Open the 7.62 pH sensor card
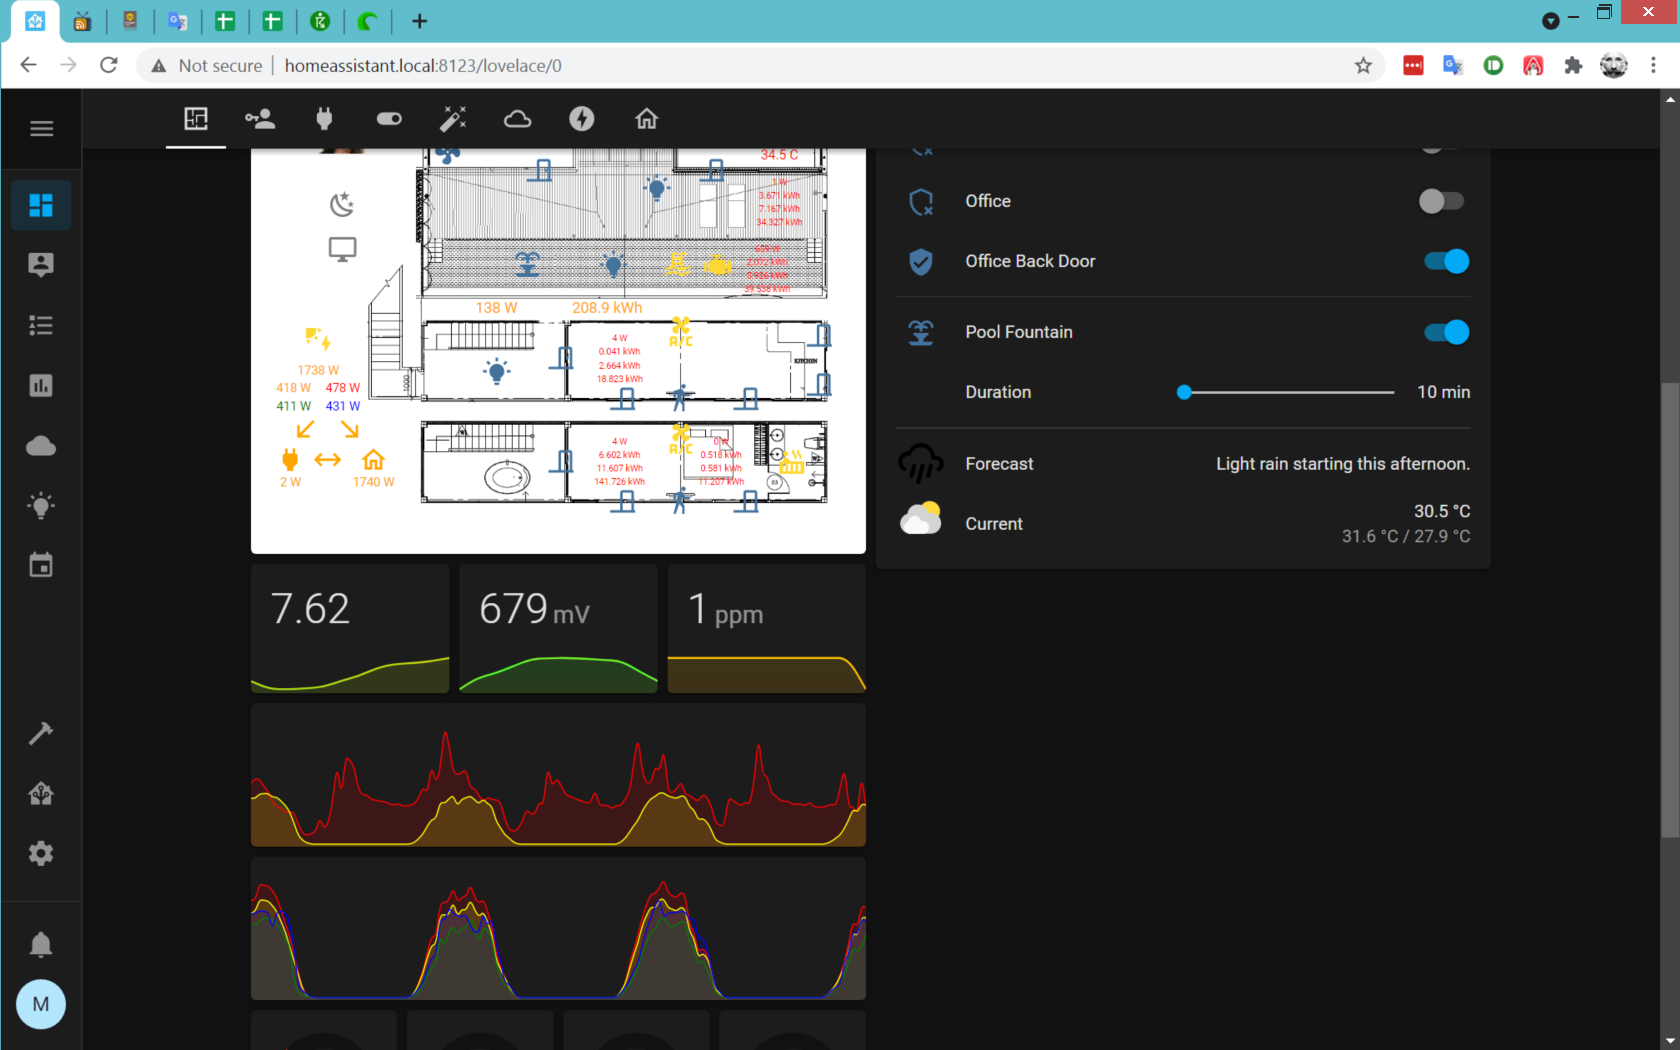The height and width of the screenshot is (1050, 1680). tap(350, 629)
